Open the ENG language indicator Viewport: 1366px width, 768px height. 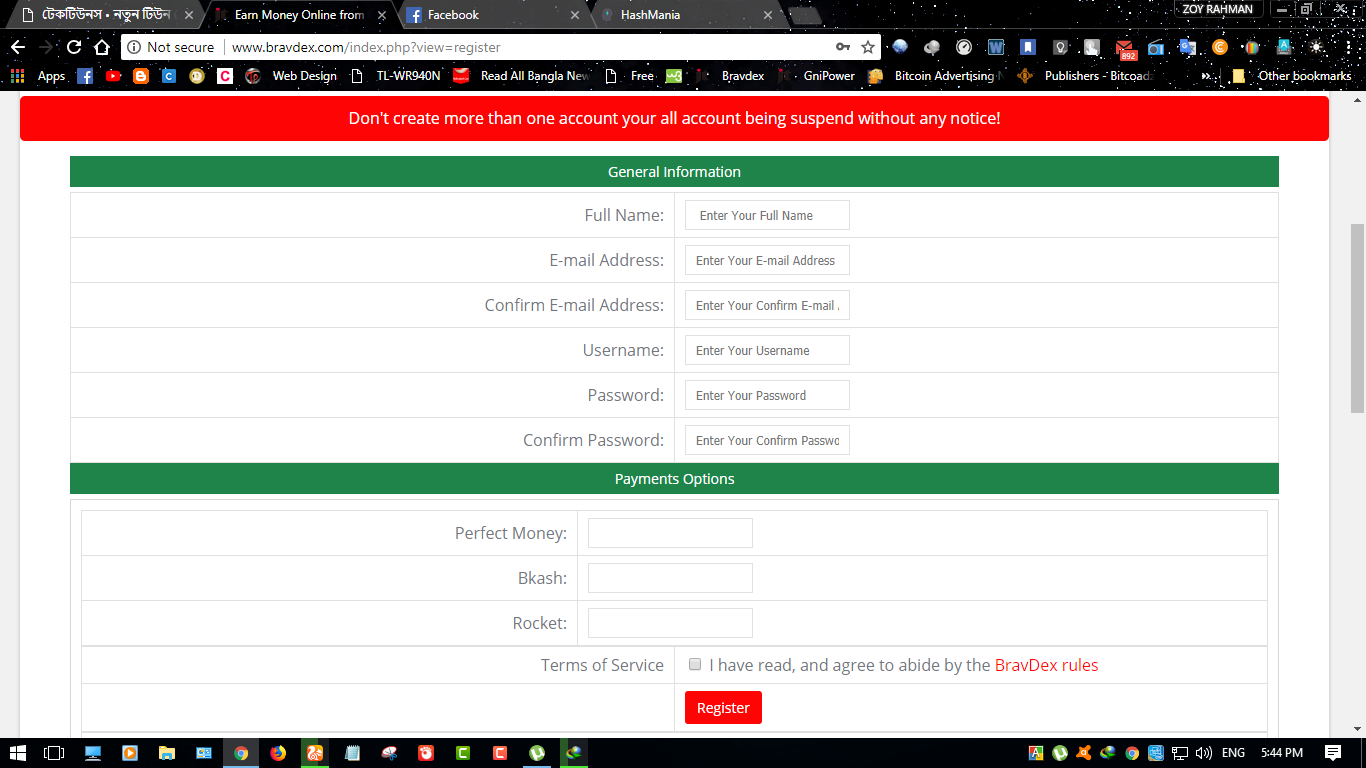pos(1233,753)
